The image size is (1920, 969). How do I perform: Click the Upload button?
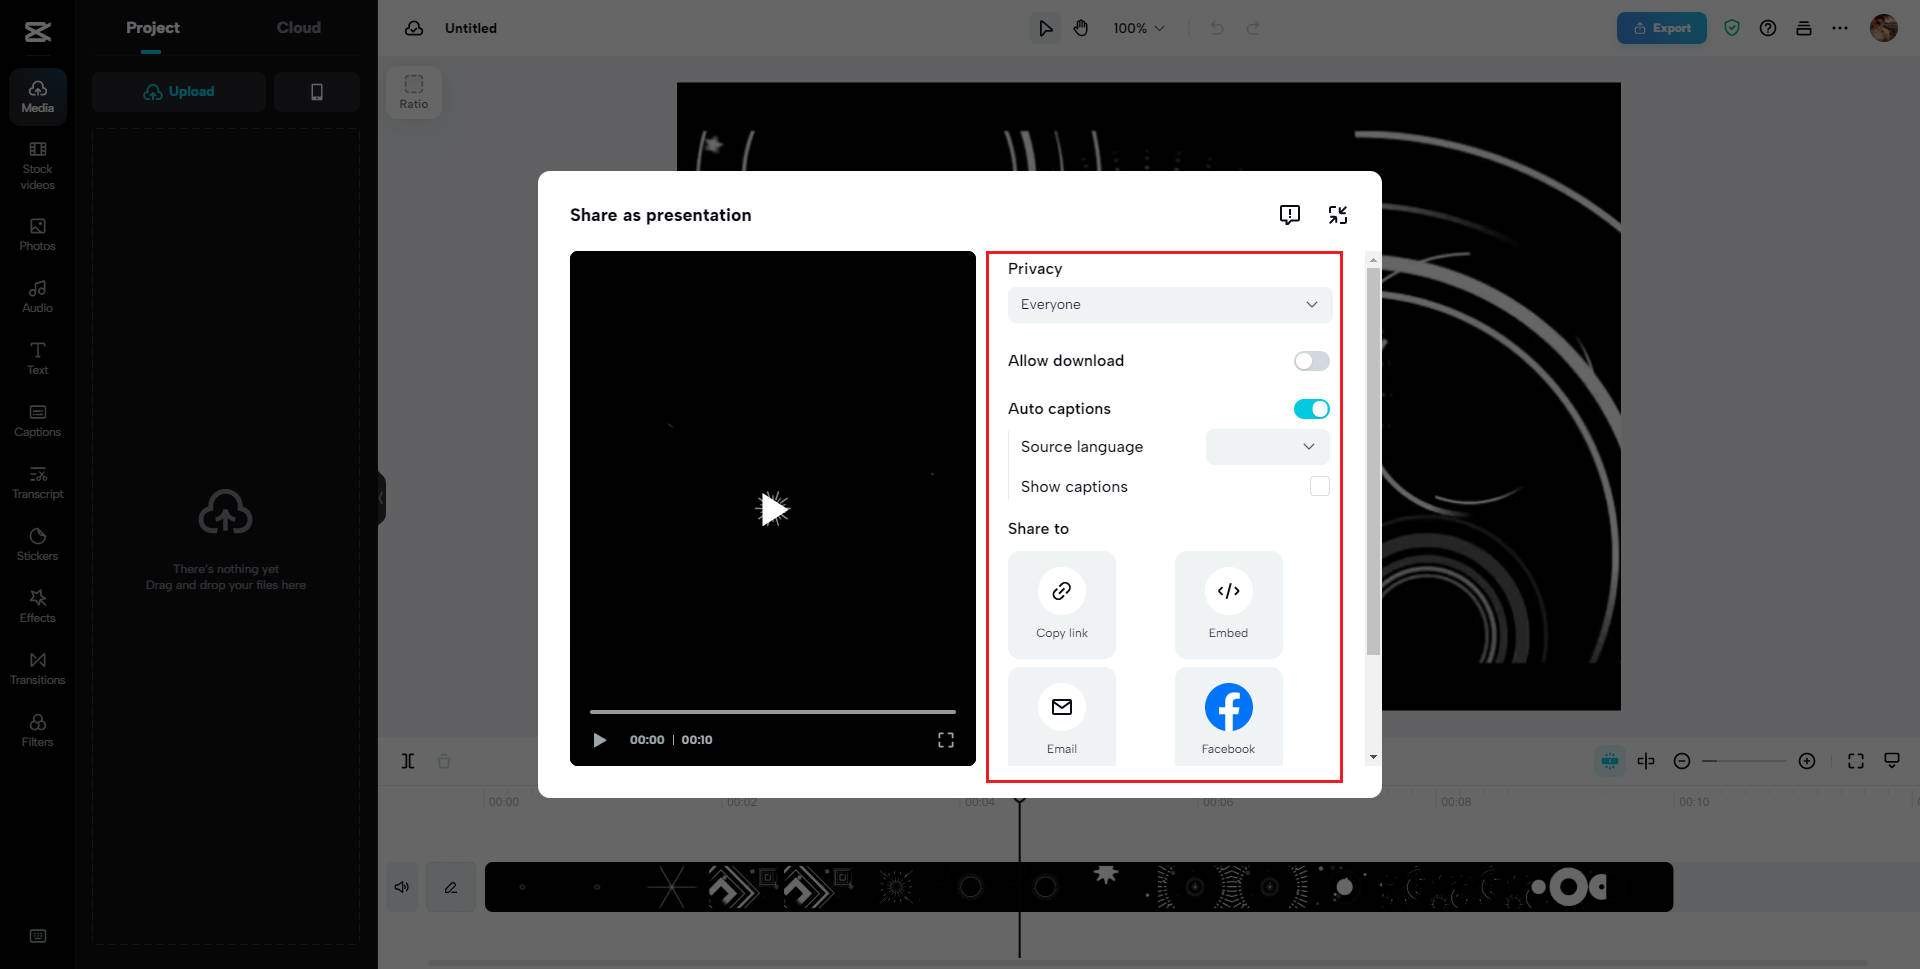click(179, 92)
